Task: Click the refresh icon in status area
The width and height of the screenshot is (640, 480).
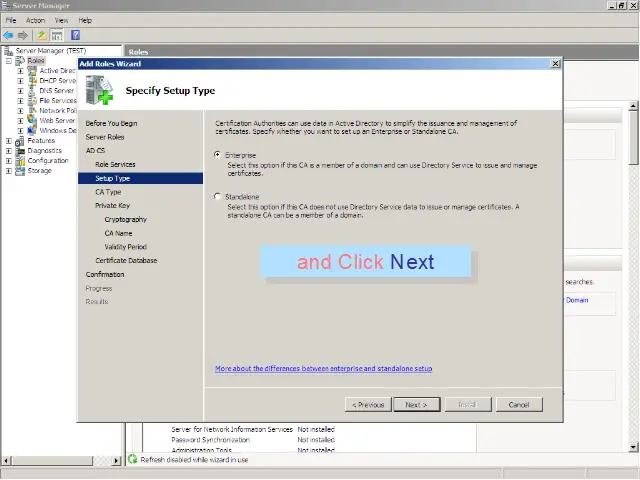Action: [x=133, y=459]
